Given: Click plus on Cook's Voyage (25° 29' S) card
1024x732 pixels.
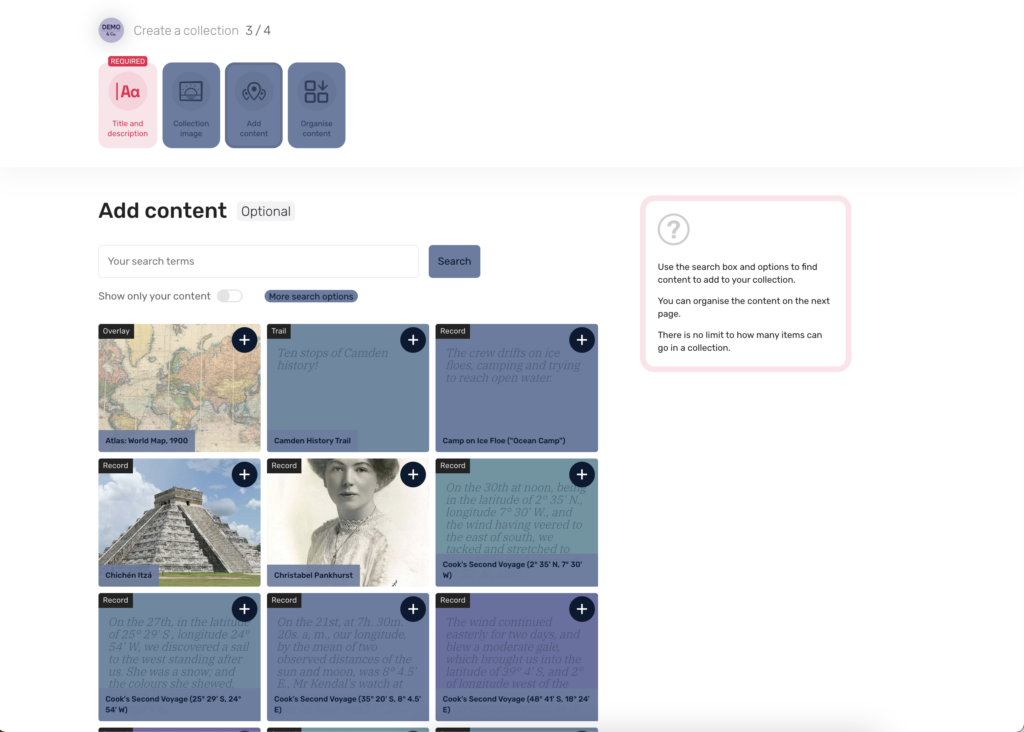Looking at the screenshot, I should point(244,609).
